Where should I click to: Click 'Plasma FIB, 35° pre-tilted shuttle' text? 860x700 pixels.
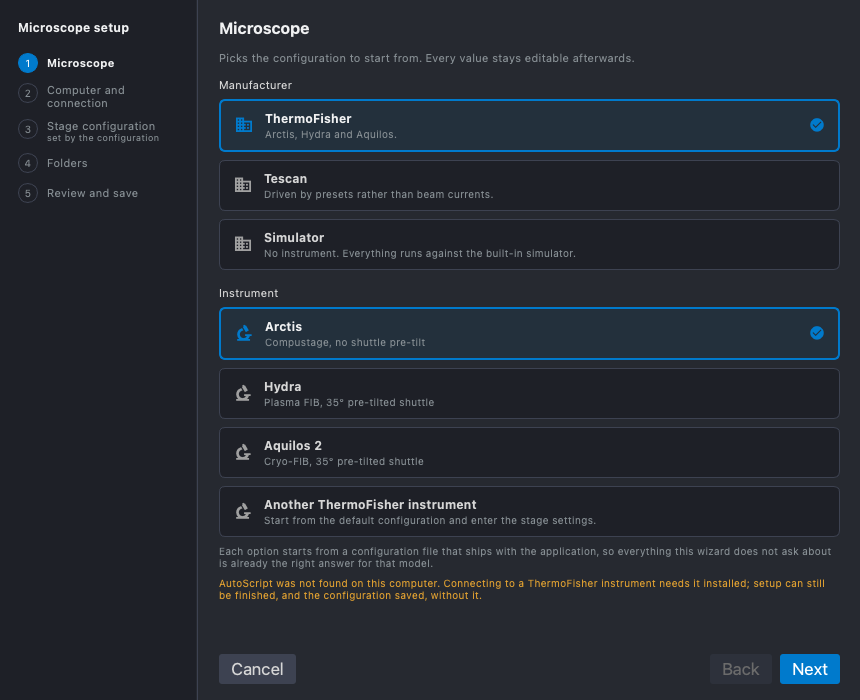pos(349,402)
